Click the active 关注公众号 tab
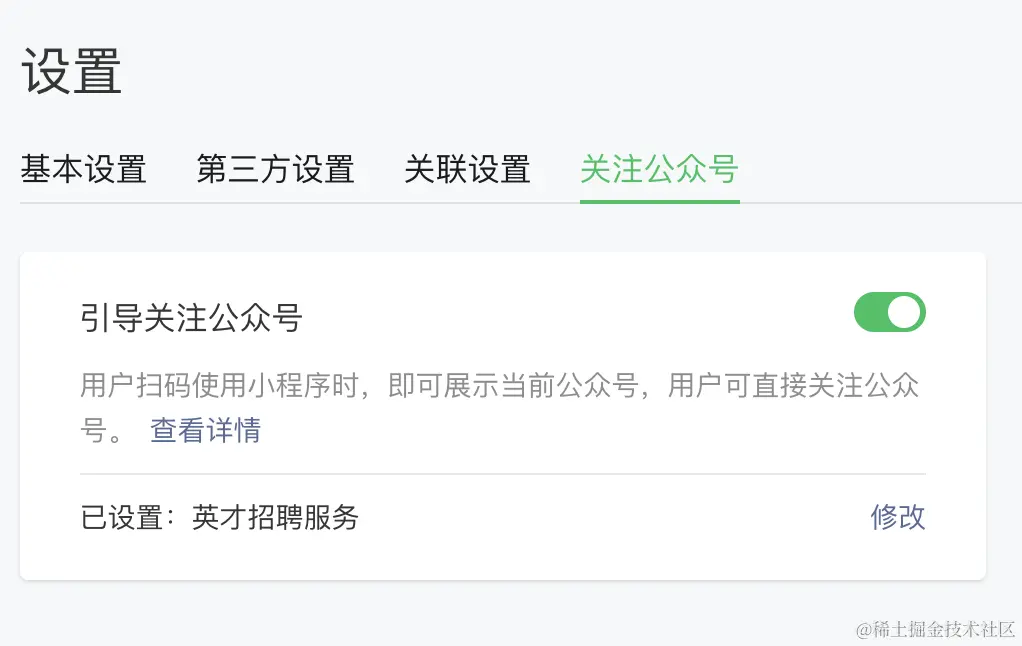The height and width of the screenshot is (646, 1022). click(x=660, y=169)
